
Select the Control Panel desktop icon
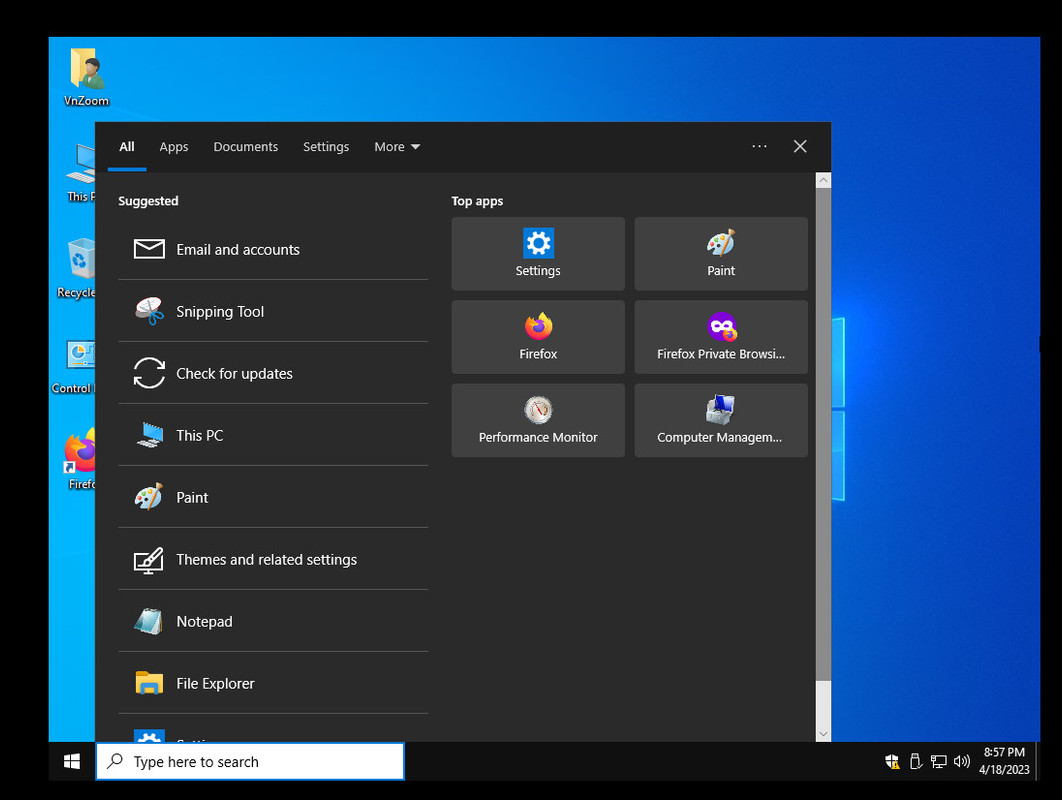[73, 366]
